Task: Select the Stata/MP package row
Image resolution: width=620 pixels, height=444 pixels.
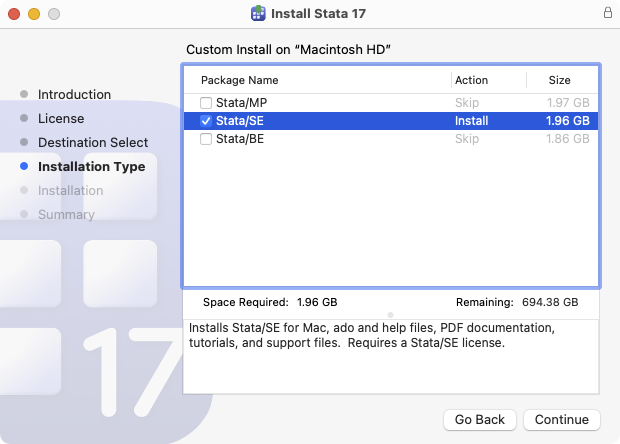Action: pyautogui.click(x=320, y=103)
